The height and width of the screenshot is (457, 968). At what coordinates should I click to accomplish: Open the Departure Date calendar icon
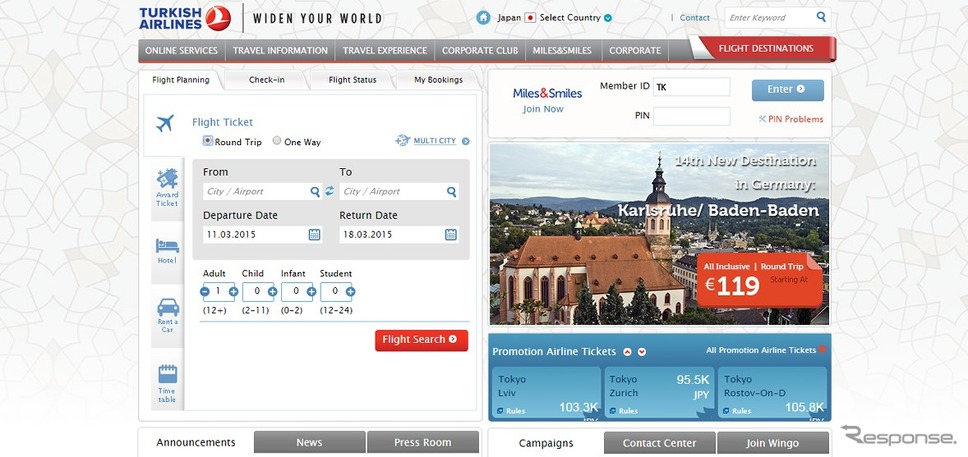tap(314, 235)
